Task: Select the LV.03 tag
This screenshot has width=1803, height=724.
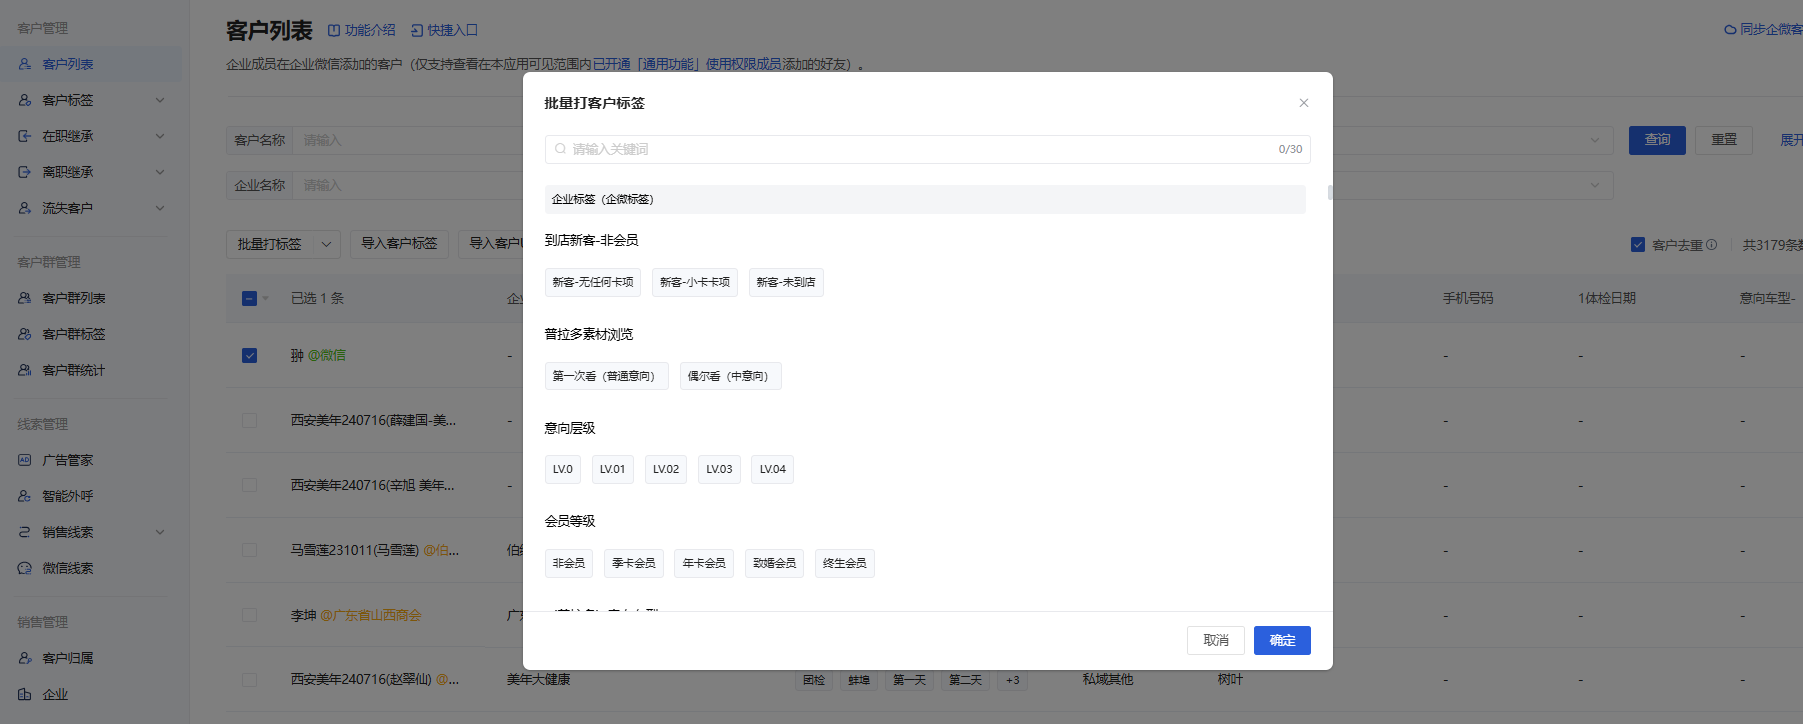Action: [719, 469]
